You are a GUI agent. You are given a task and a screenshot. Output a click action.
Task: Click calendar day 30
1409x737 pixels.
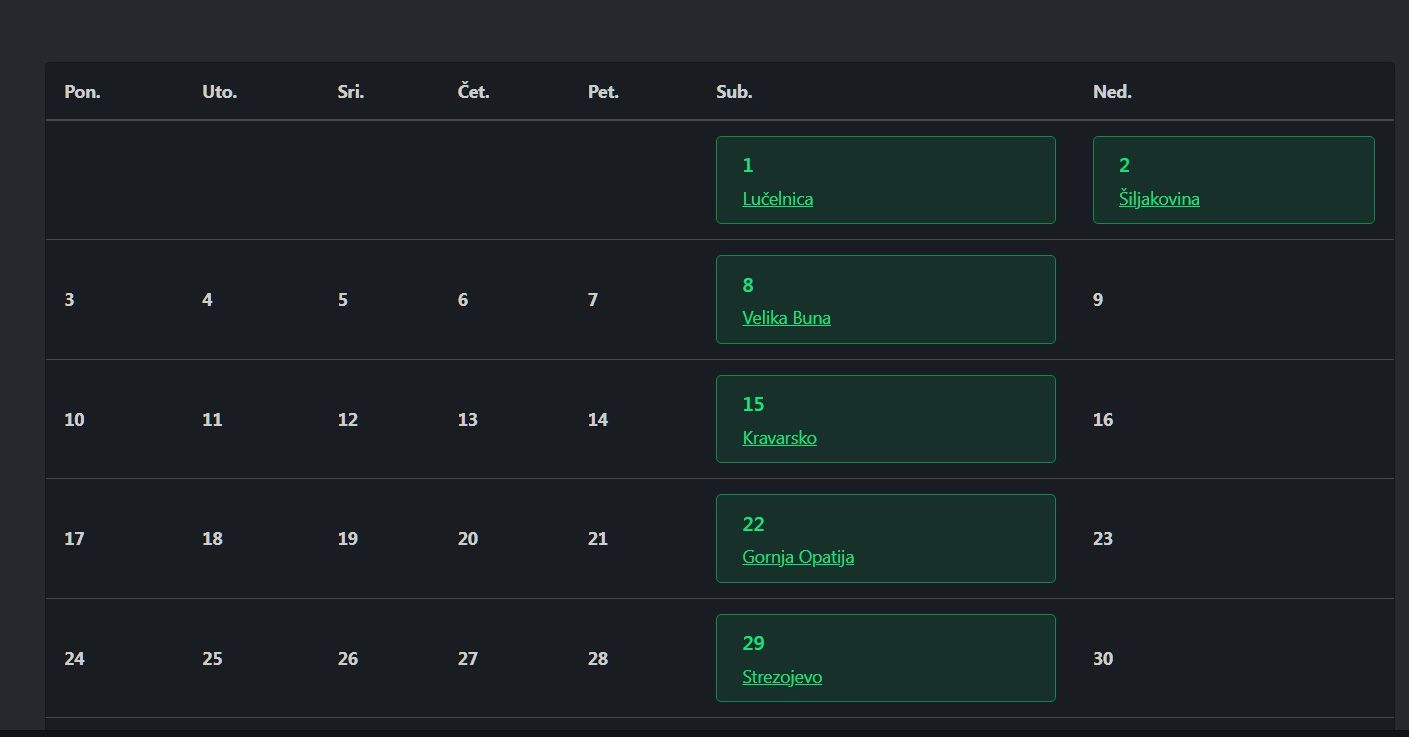coord(1103,659)
